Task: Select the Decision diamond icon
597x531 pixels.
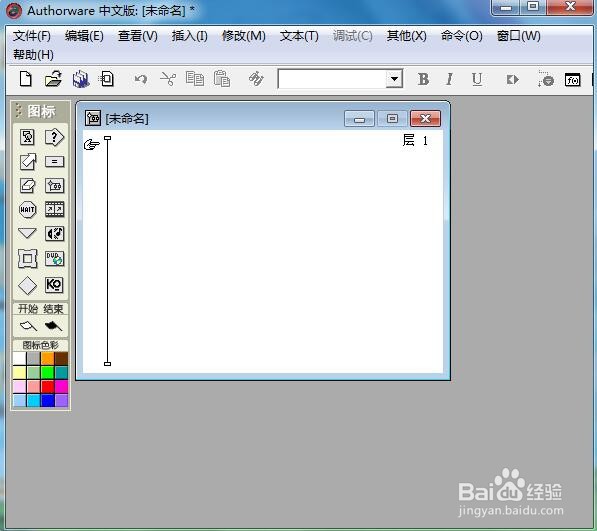Action: point(27,285)
